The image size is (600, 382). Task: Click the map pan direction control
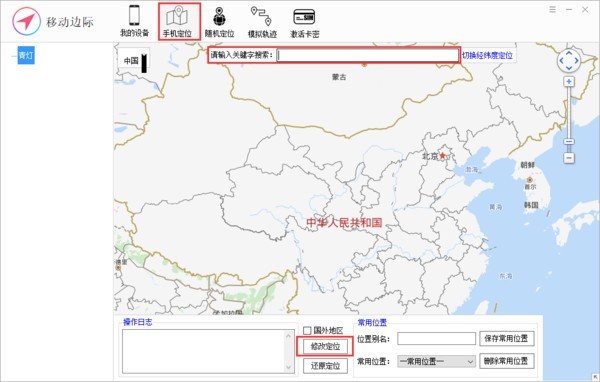tap(569, 60)
